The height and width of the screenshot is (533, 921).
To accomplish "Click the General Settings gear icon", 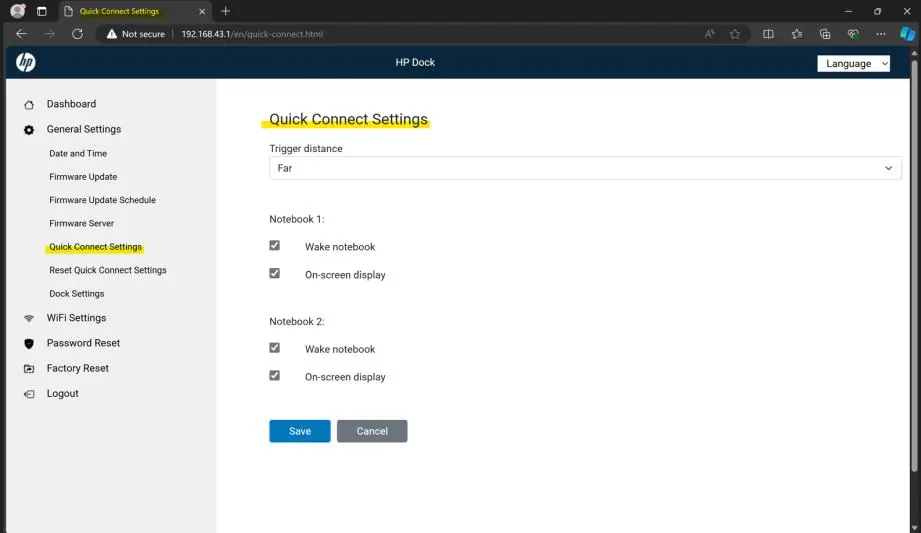I will [x=29, y=130].
